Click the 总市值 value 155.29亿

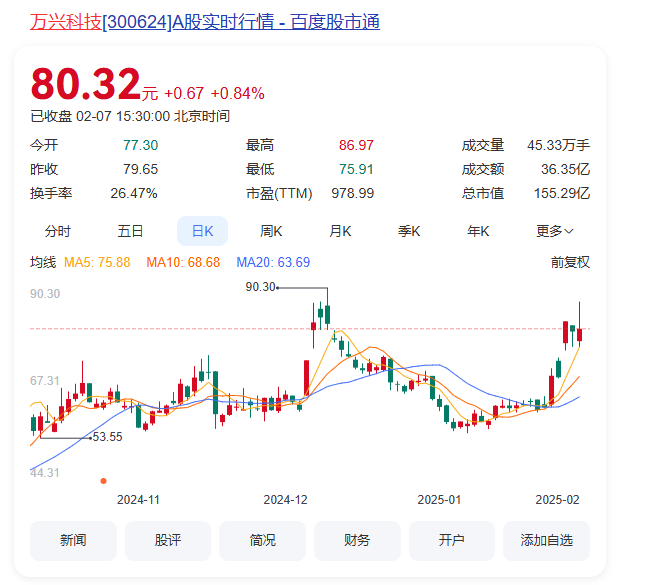tap(562, 193)
